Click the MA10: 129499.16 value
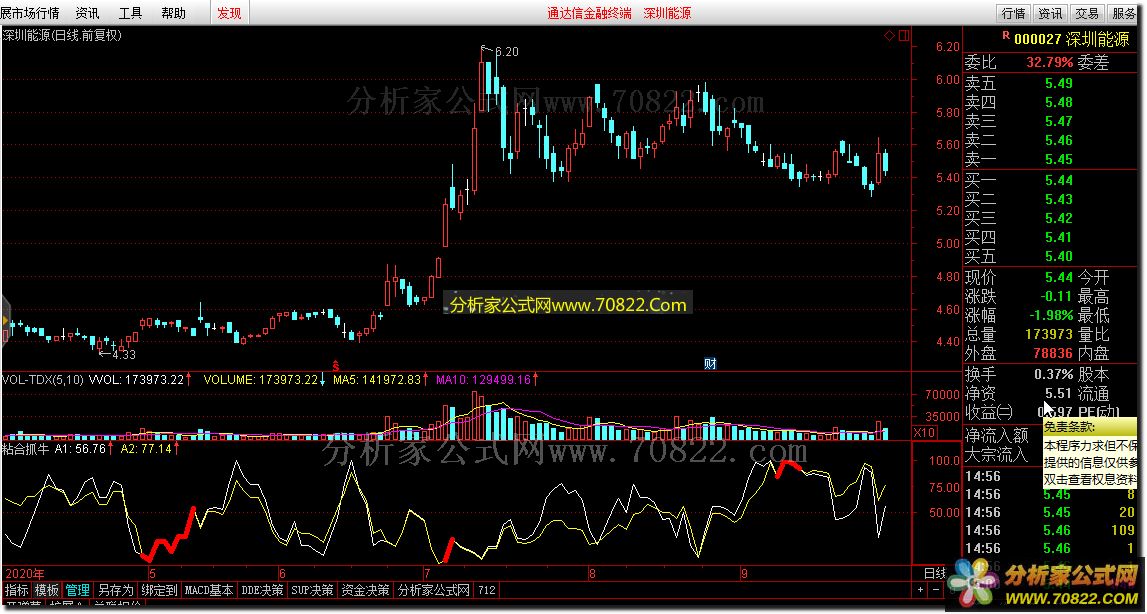Viewport: 1147px width, 614px height. 484,379
